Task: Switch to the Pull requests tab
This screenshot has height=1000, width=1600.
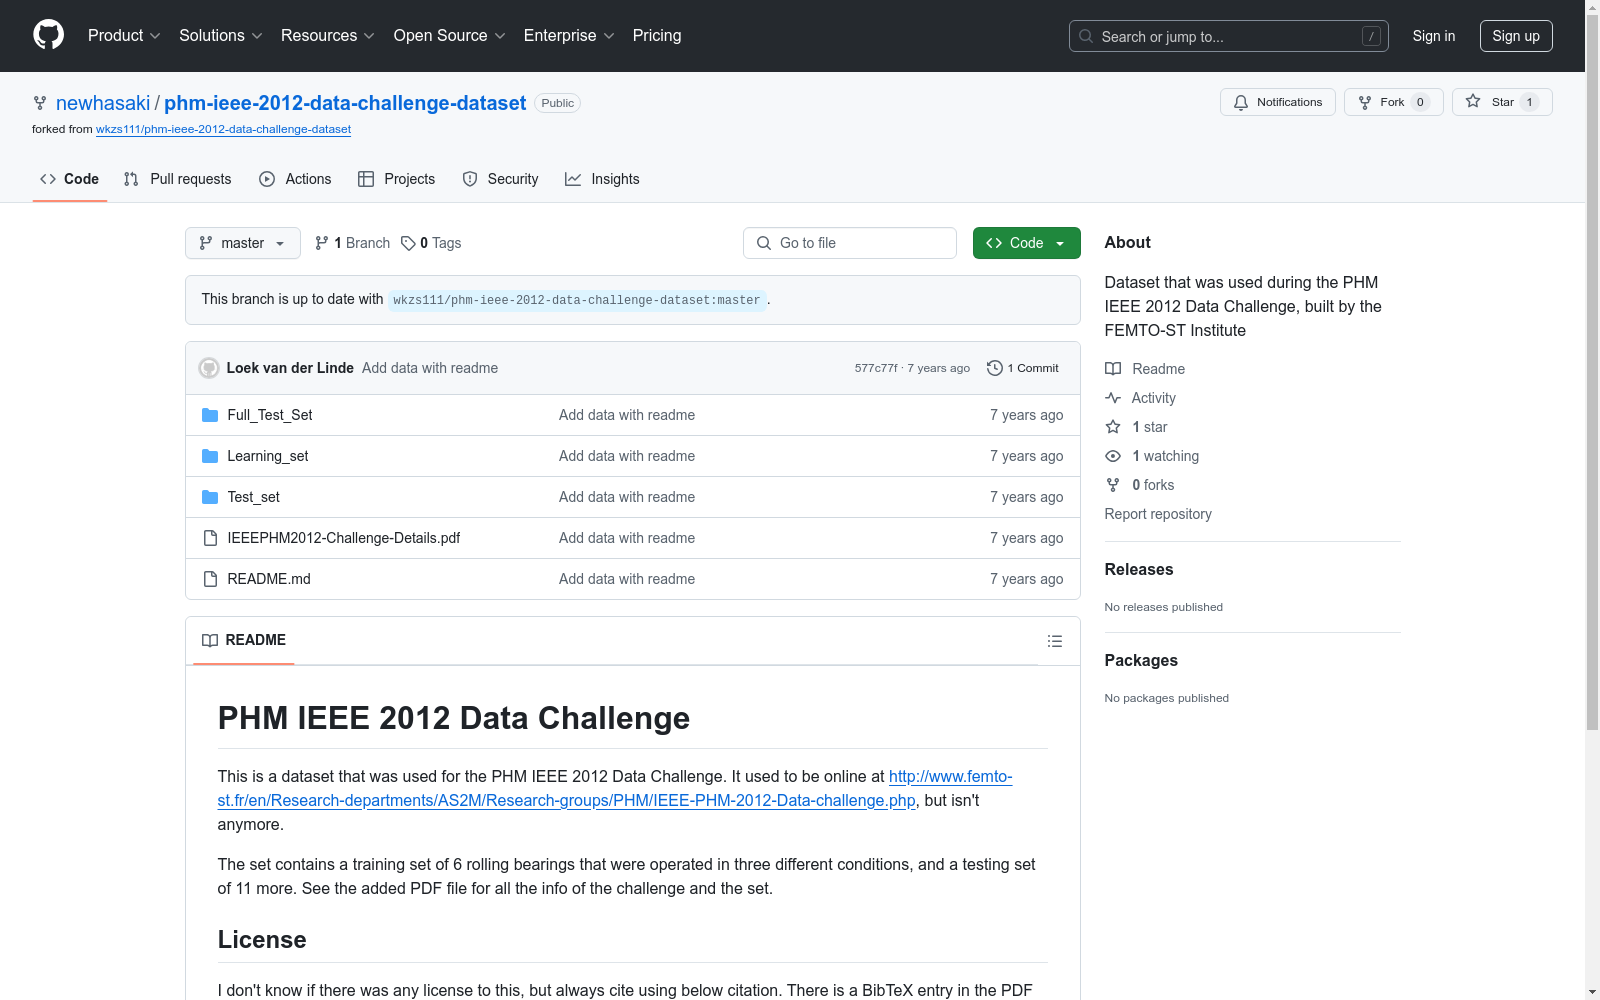Action: [x=177, y=179]
